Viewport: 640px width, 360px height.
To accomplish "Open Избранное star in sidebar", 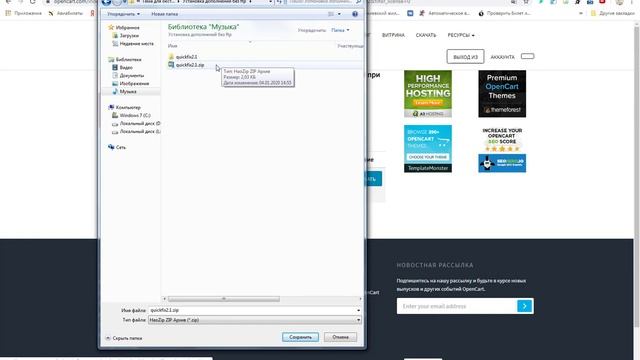I will pos(111,27).
